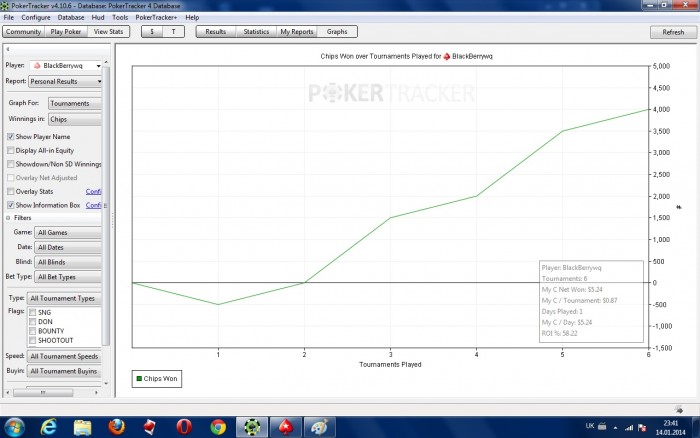Image resolution: width=700 pixels, height=438 pixels.
Task: Open the Tools menu
Action: coord(120,17)
